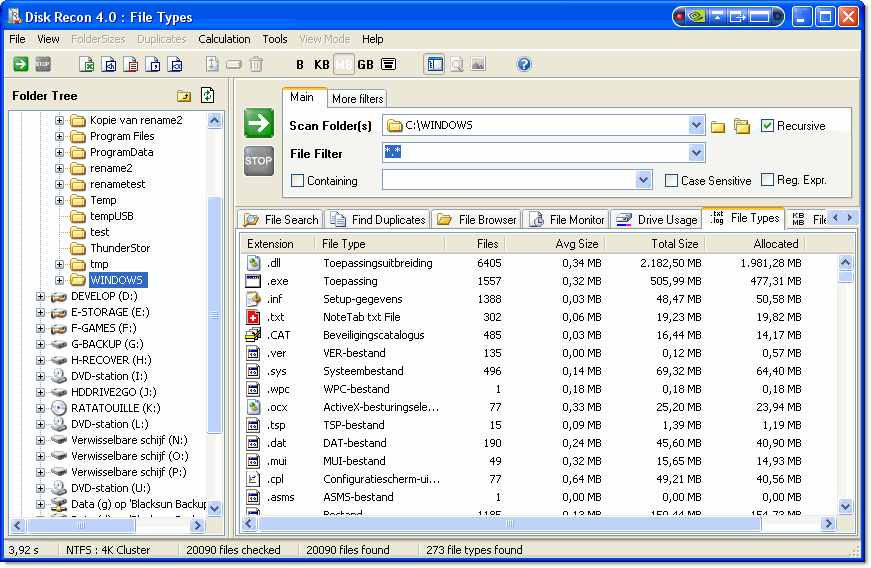This screenshot has height=568, width=871.
Task: Enable Case Sensitive checkbox
Action: point(671,180)
